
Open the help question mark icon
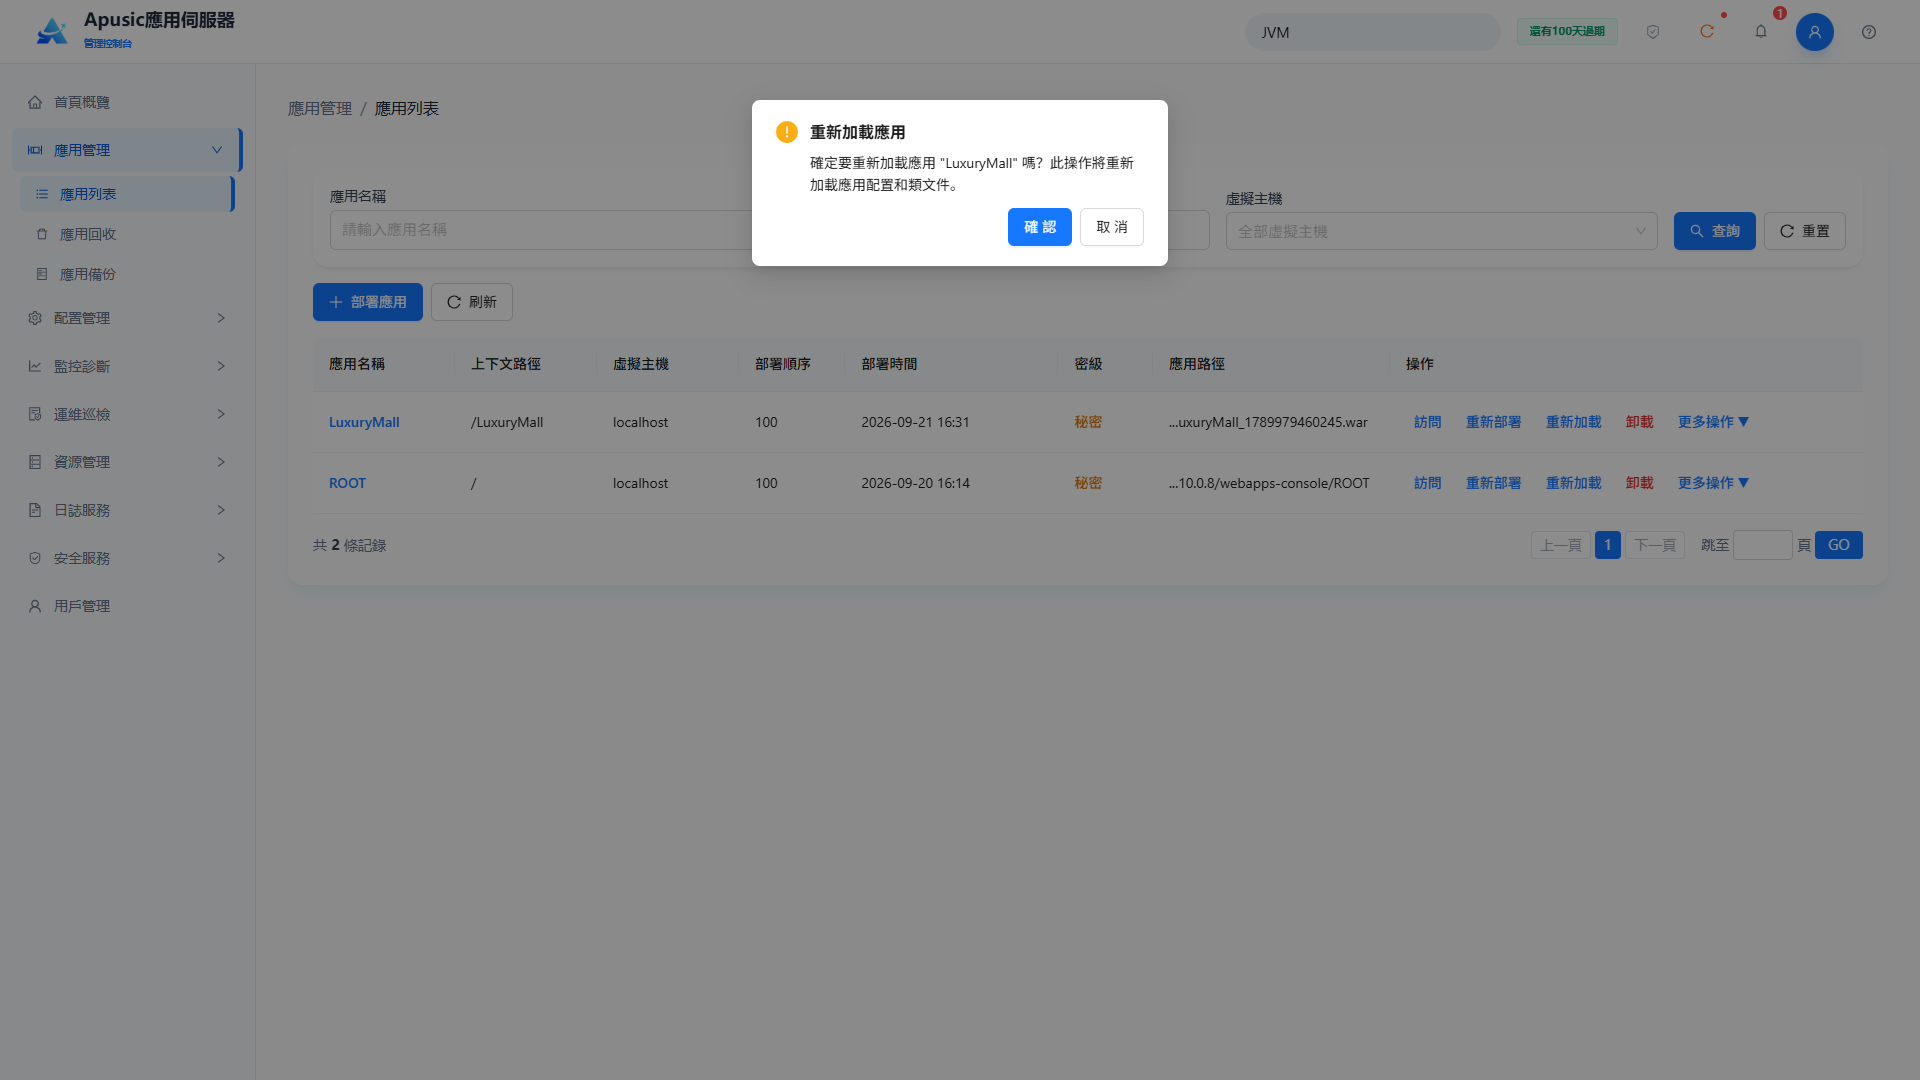(1869, 32)
